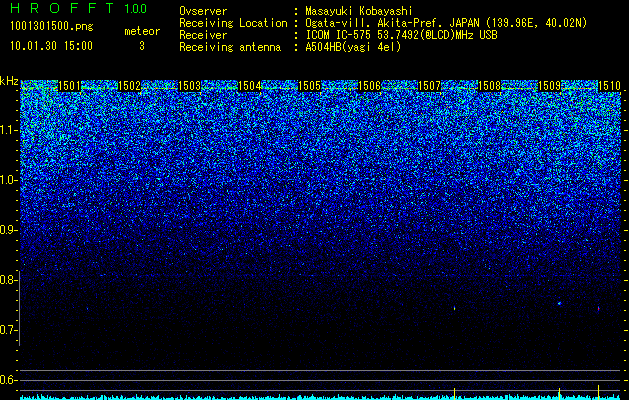Click the kHz unit label
This screenshot has width=629, height=400.
9,81
